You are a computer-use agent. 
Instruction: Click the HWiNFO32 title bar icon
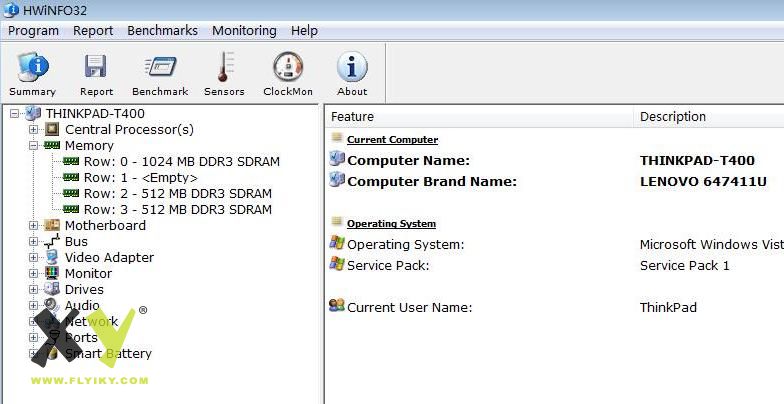[11, 10]
